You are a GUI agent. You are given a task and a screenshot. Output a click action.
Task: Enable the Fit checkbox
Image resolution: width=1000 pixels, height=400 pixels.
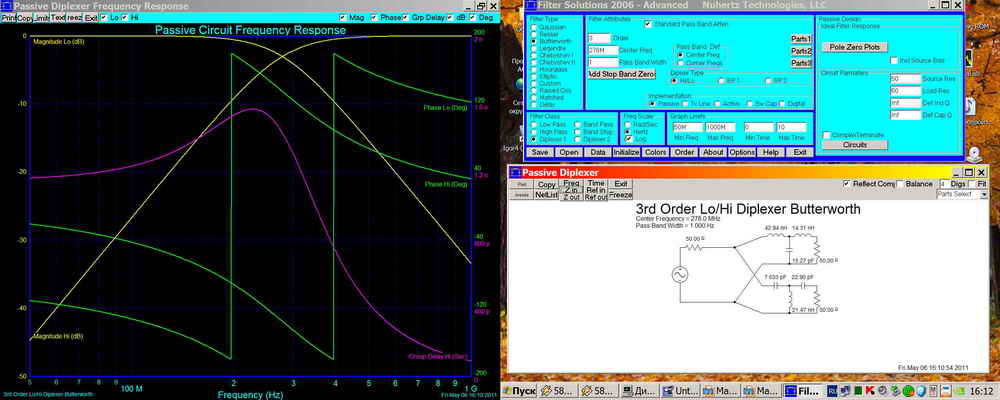pos(972,184)
